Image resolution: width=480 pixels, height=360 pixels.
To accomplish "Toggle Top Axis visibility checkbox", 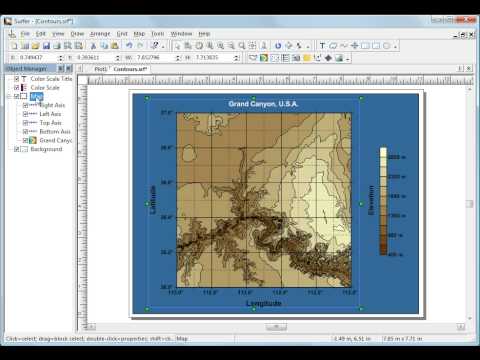I will point(25,123).
